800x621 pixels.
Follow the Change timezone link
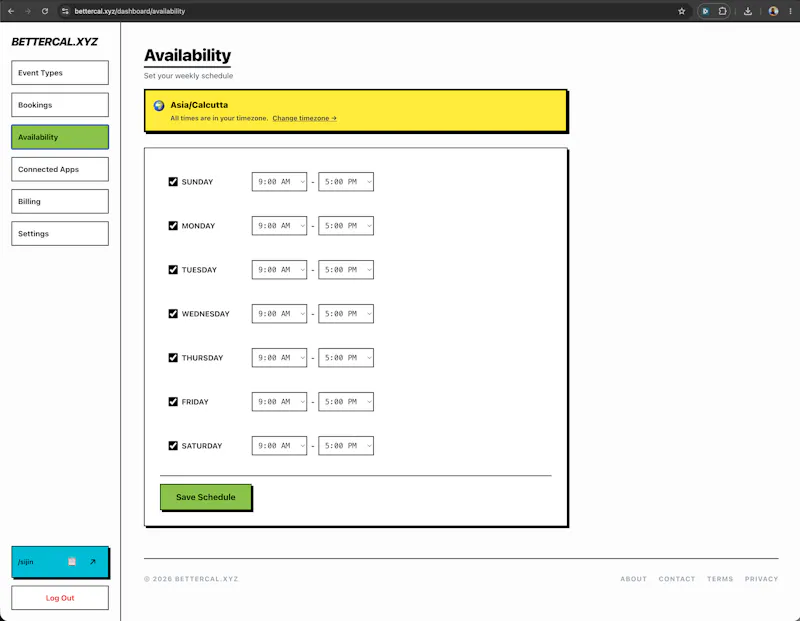[304, 118]
